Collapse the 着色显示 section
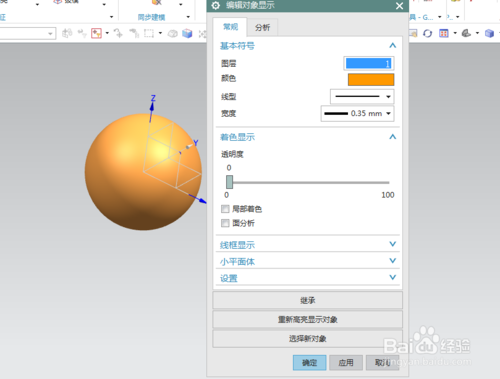 [x=393, y=137]
